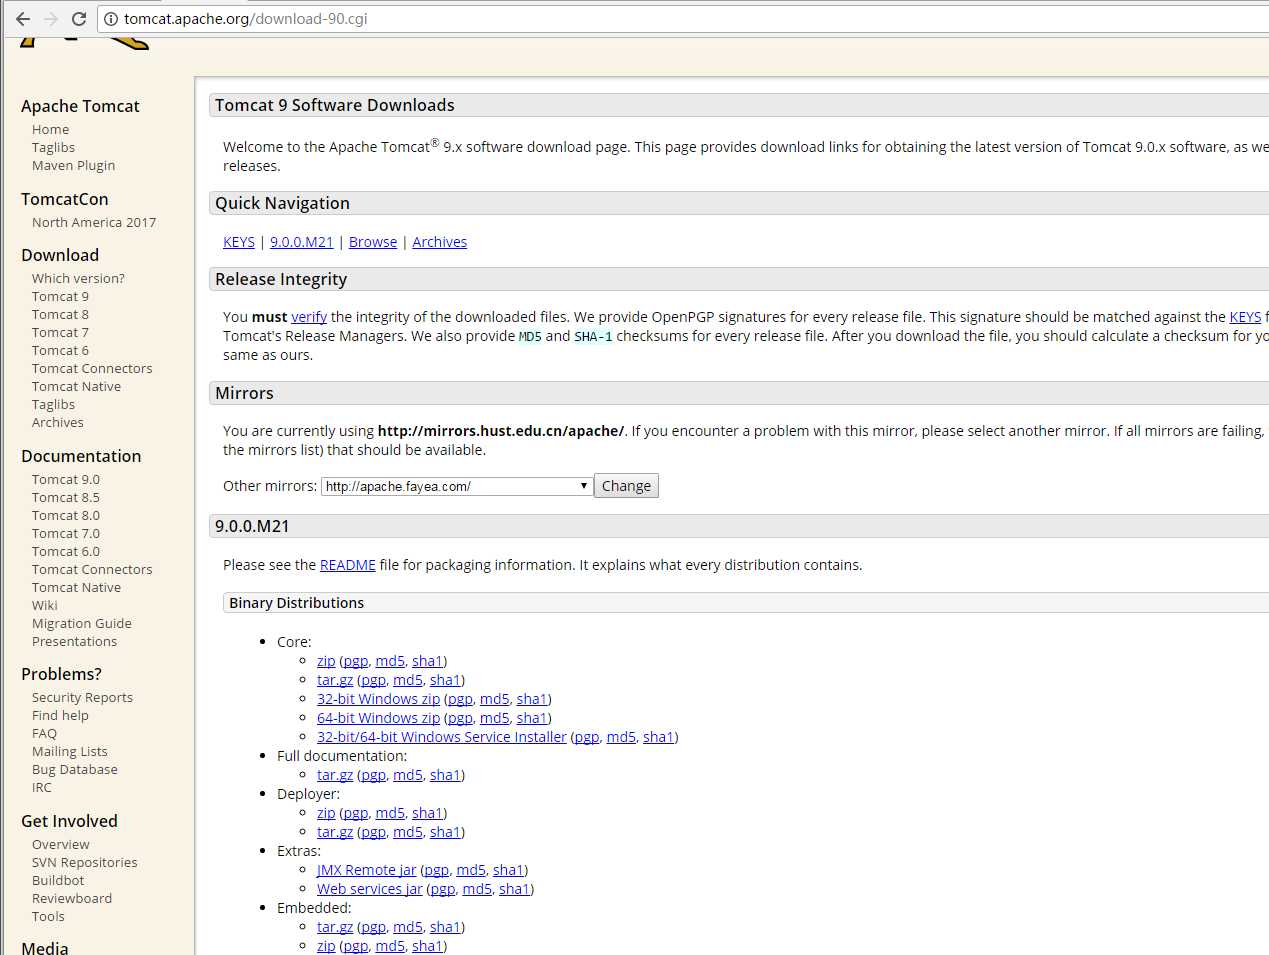Select Tomcat 6 in Download sidebar

coord(60,351)
